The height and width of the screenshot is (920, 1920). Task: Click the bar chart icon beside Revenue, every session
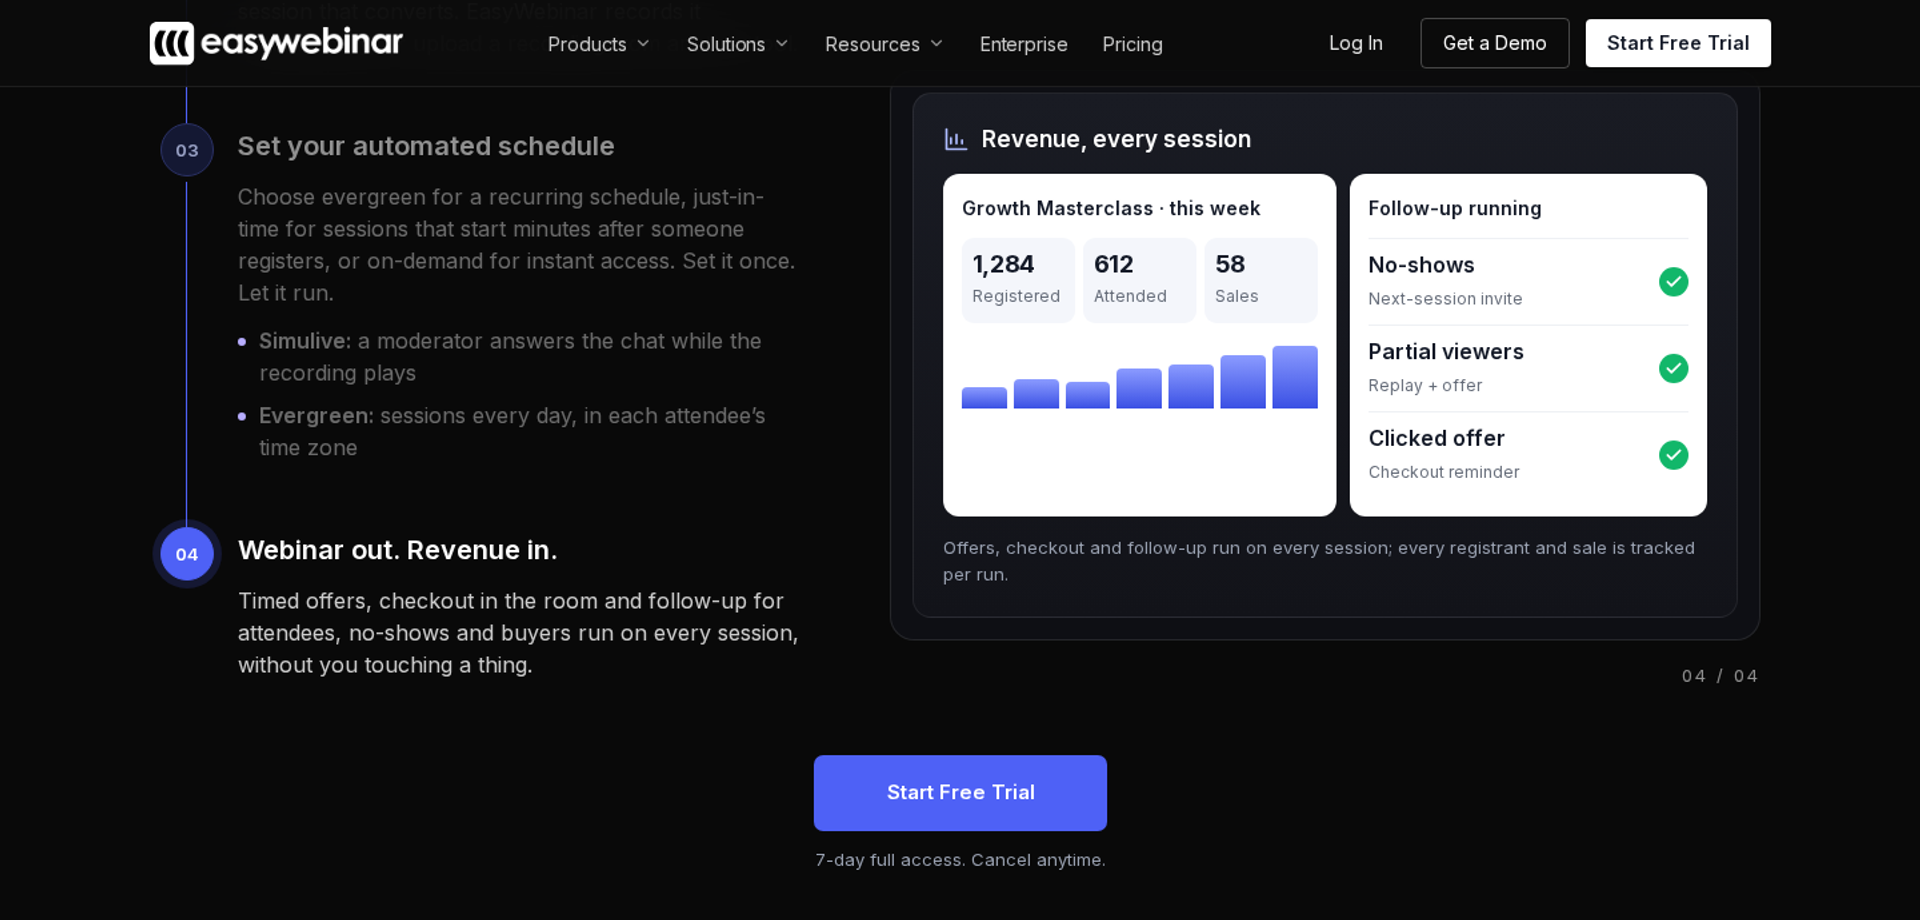point(956,139)
